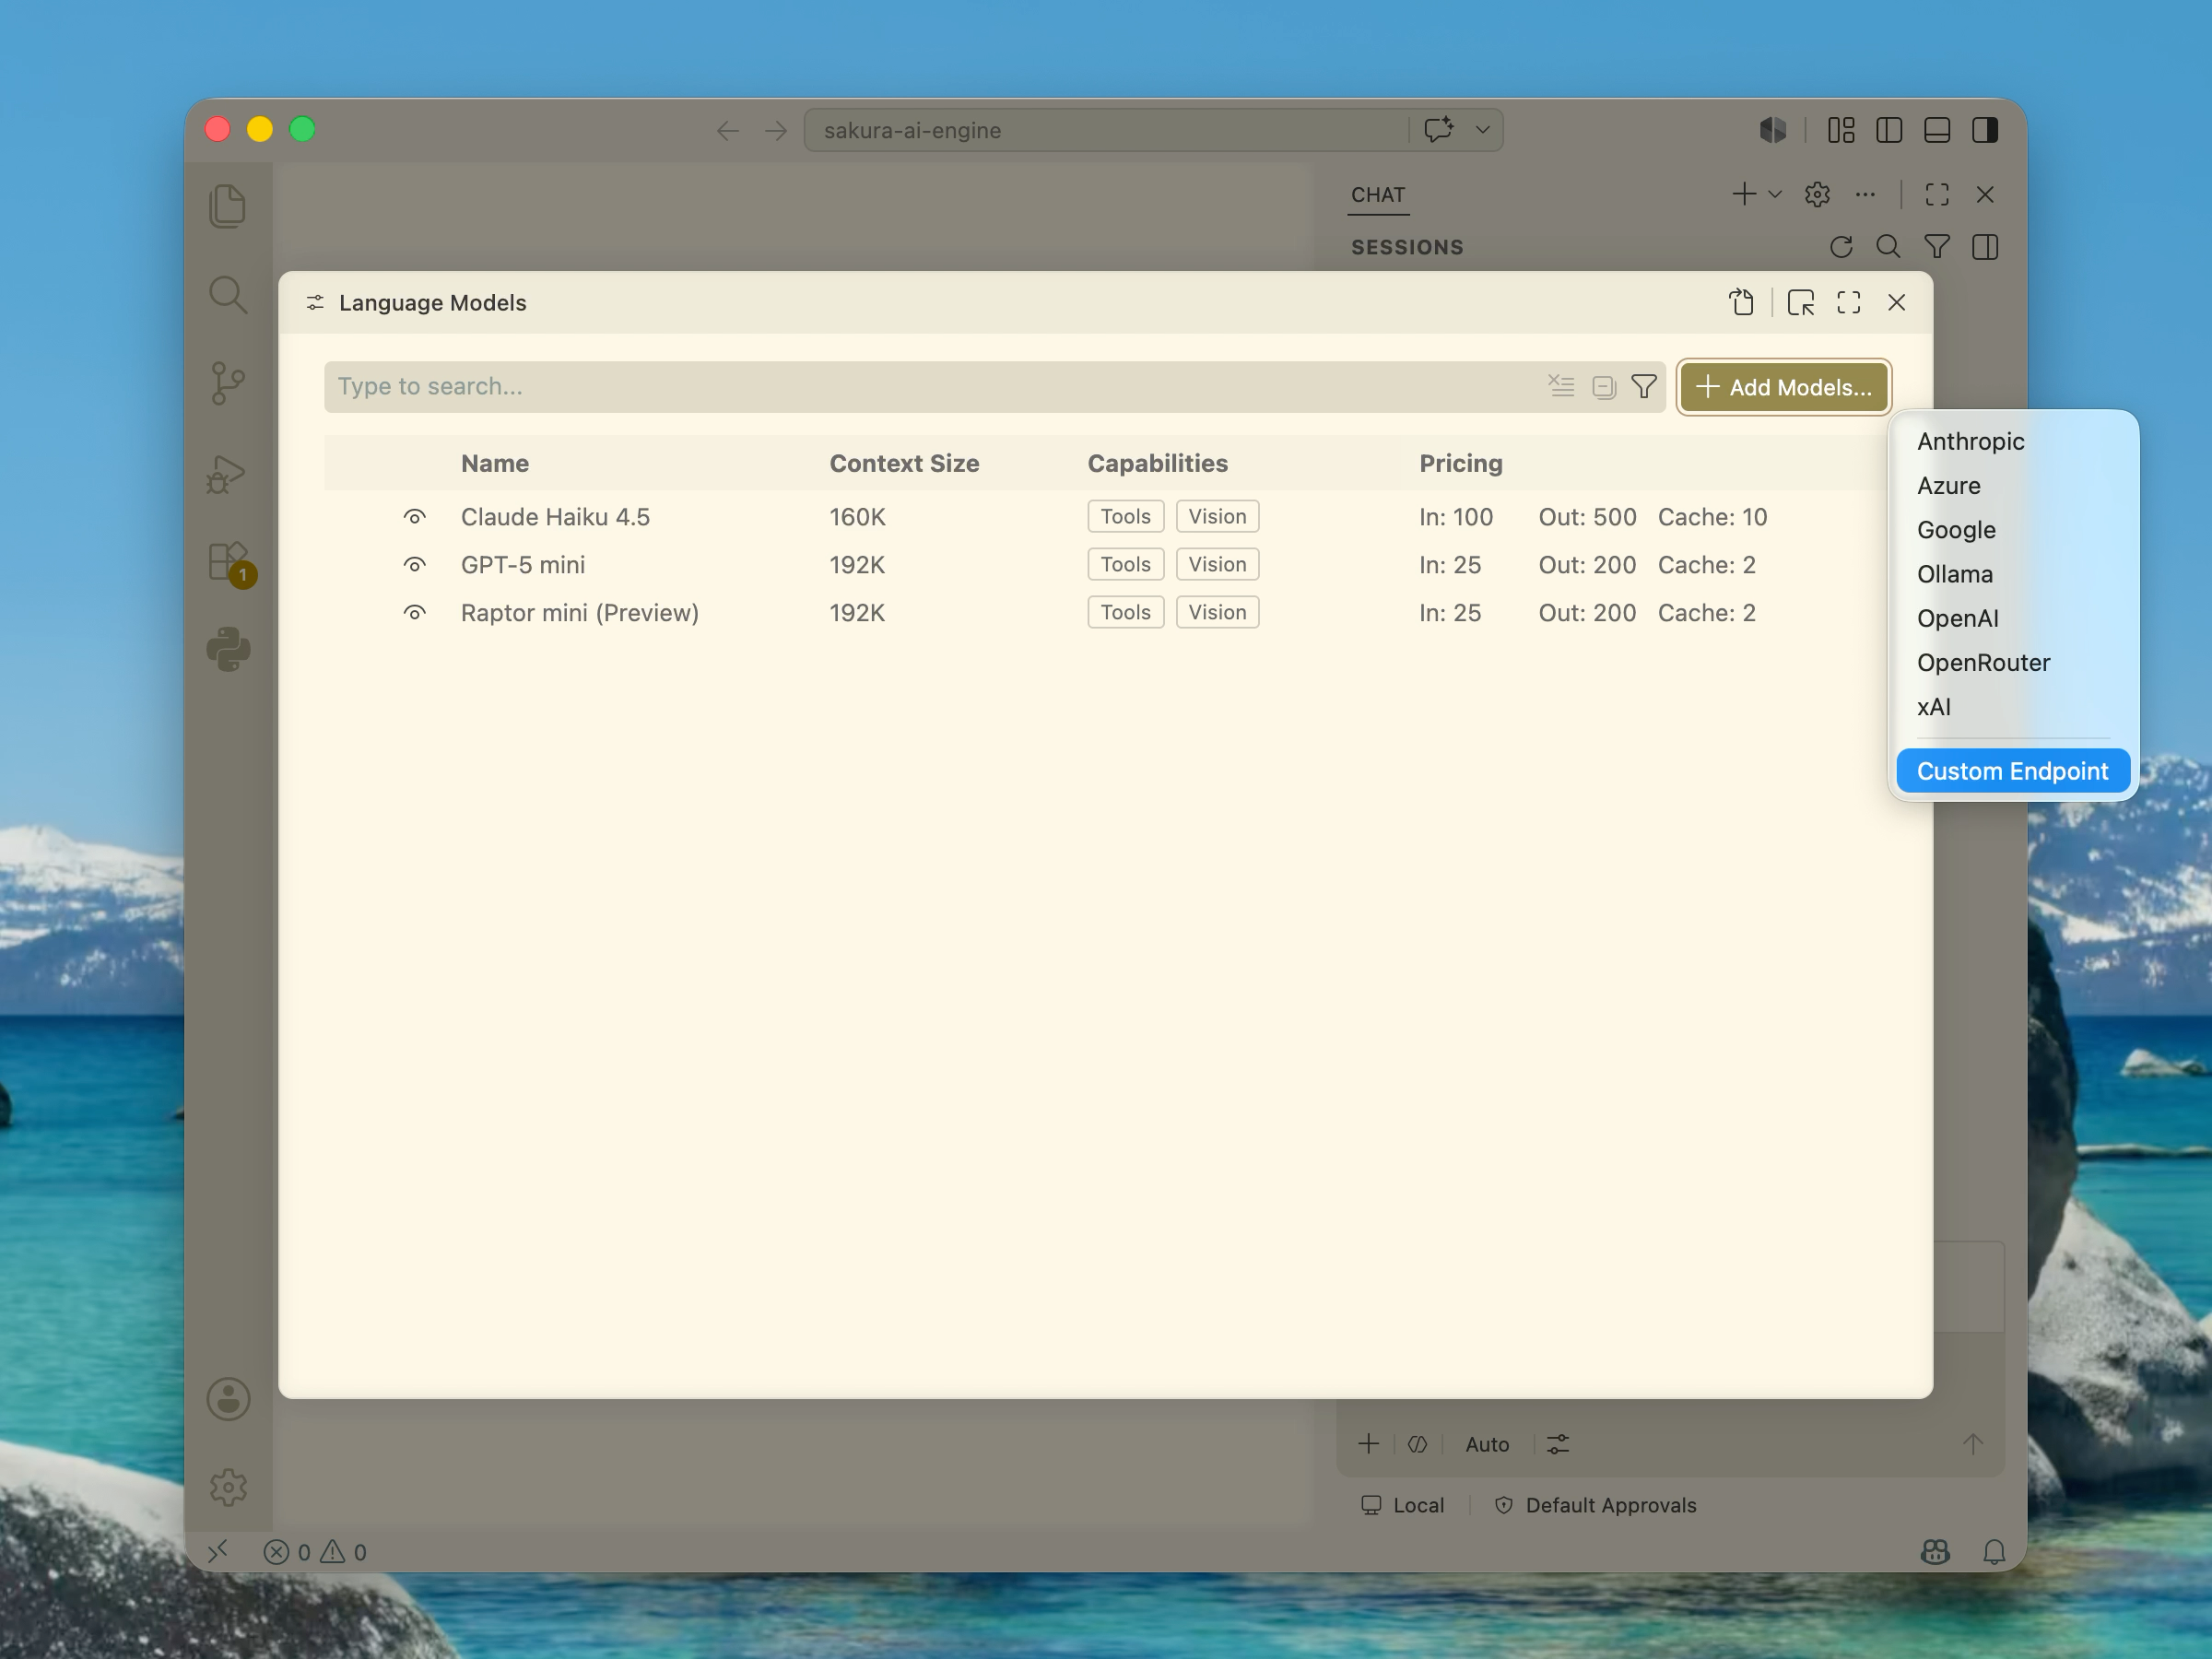
Task: Click the Tools tag on Raptor mini
Action: tap(1125, 612)
